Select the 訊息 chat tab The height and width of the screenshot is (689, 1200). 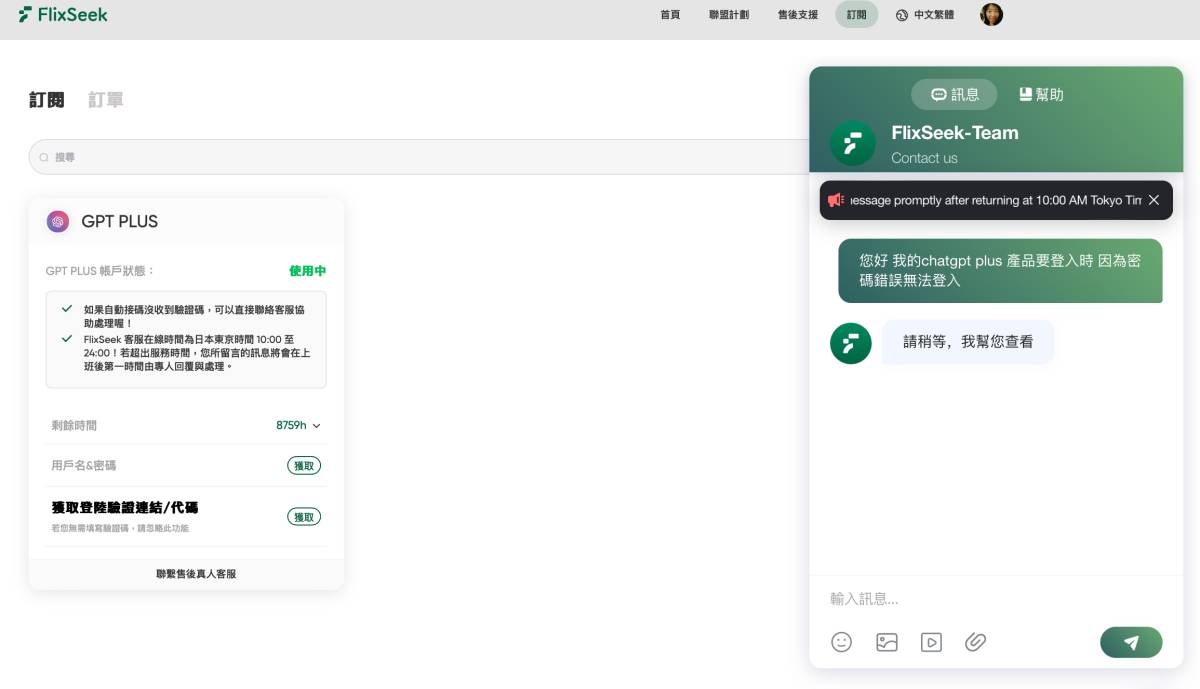(954, 94)
